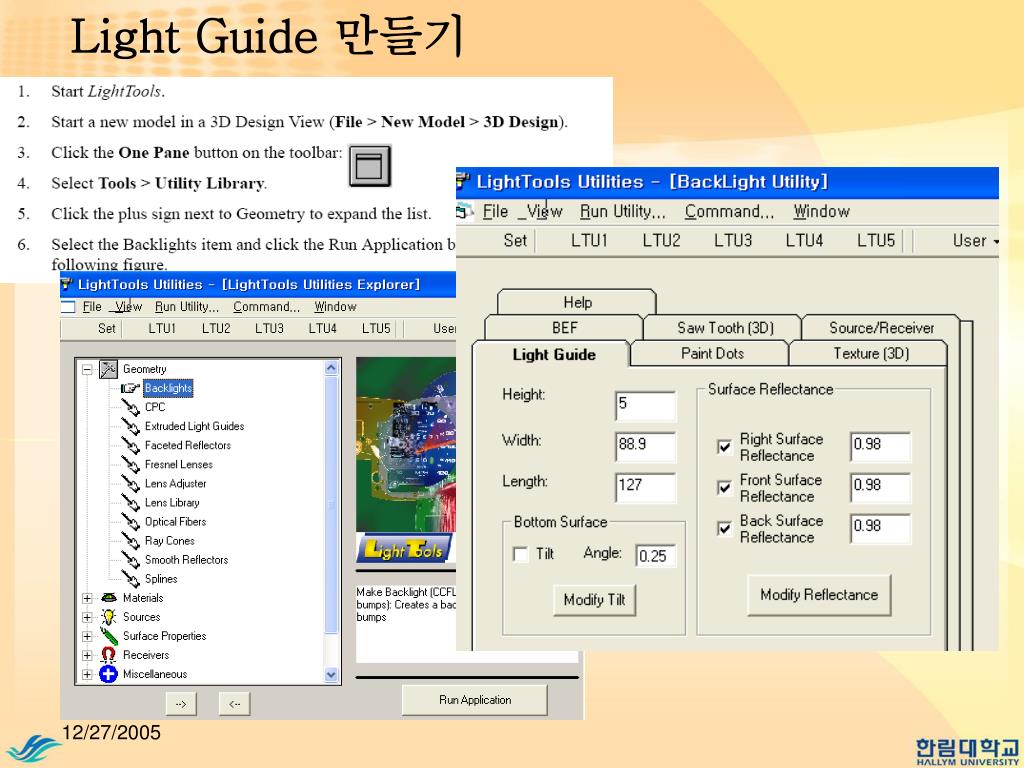1024x768 pixels.
Task: Click the tree scrollbar down arrow
Action: [x=331, y=675]
